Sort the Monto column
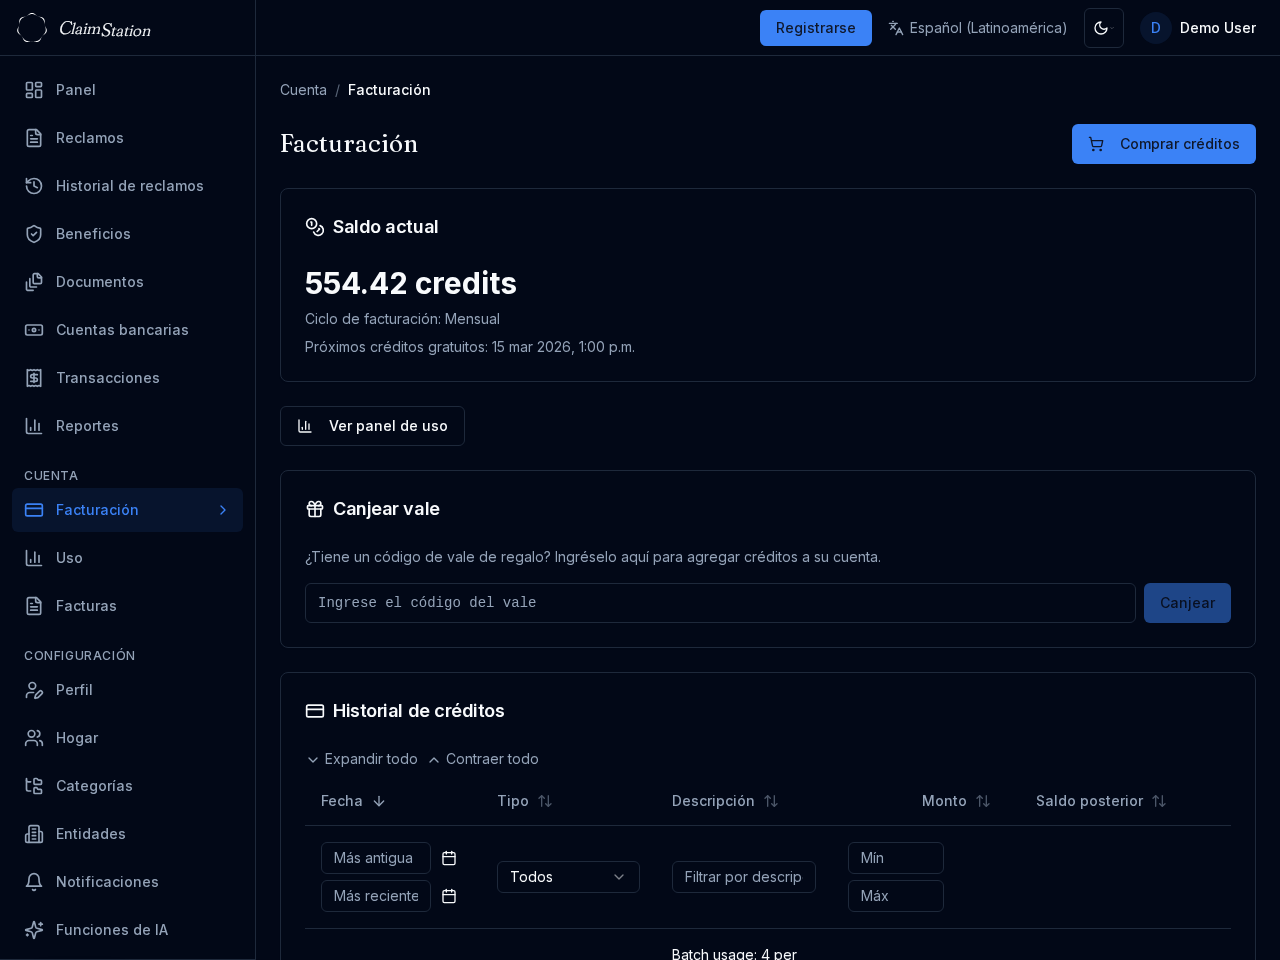This screenshot has width=1280, height=960. (x=982, y=801)
